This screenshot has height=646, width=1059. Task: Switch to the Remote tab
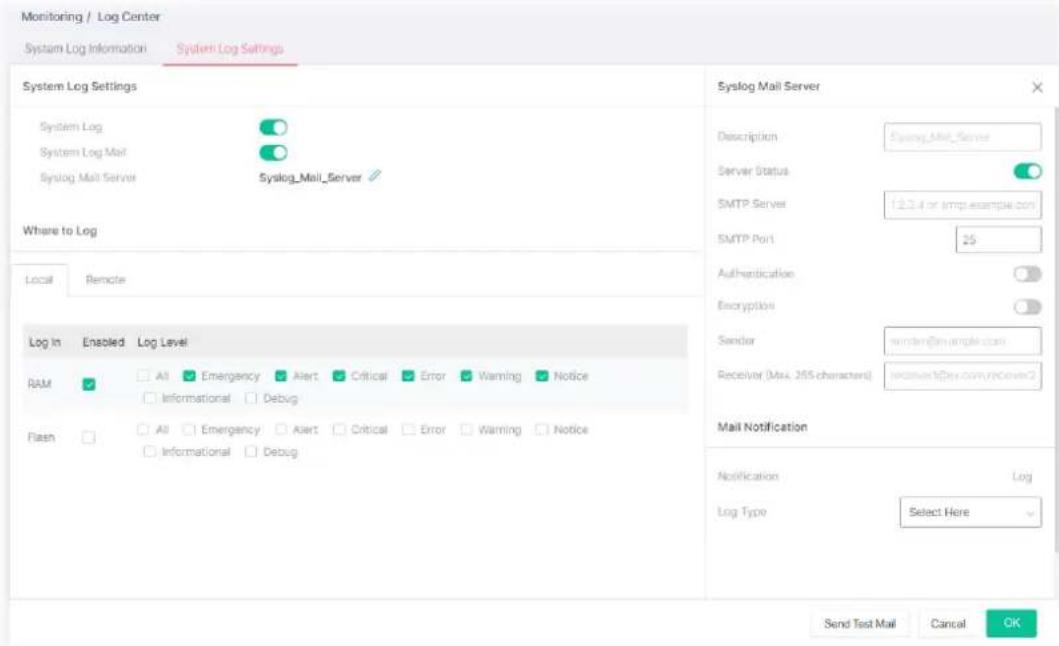point(105,280)
